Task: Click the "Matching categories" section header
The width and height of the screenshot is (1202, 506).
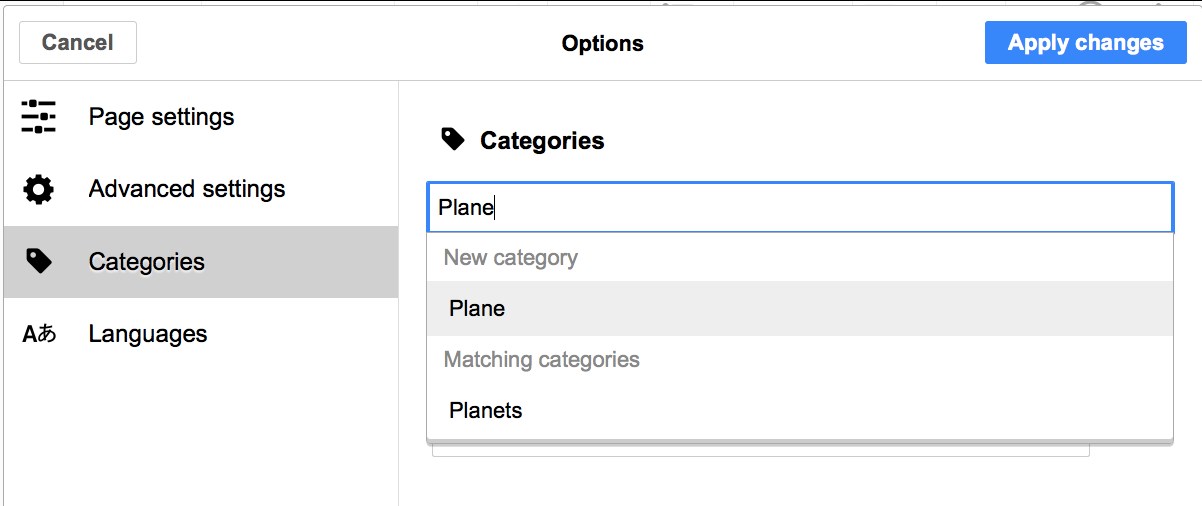Action: (x=541, y=360)
